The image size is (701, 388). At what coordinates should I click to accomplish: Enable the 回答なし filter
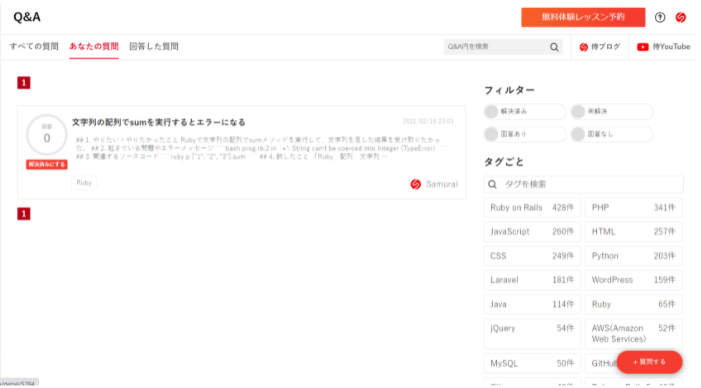tap(612, 134)
